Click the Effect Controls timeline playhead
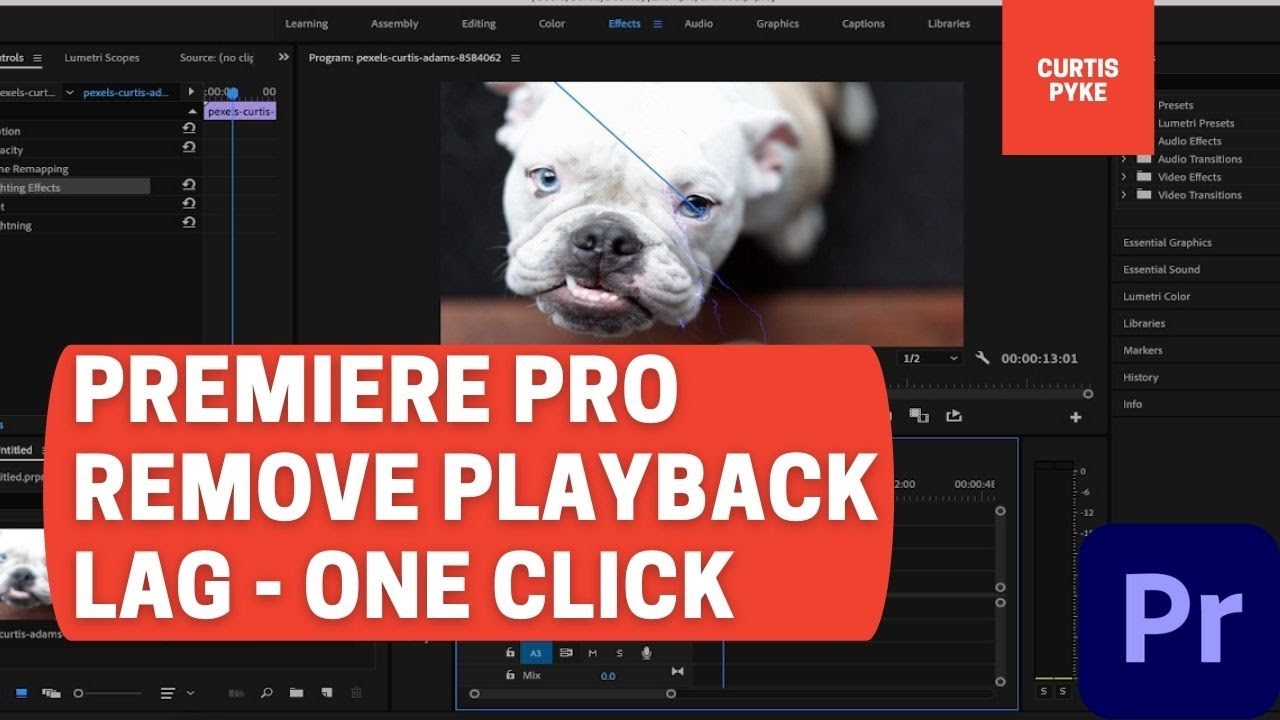The height and width of the screenshot is (720, 1280). pyautogui.click(x=232, y=94)
